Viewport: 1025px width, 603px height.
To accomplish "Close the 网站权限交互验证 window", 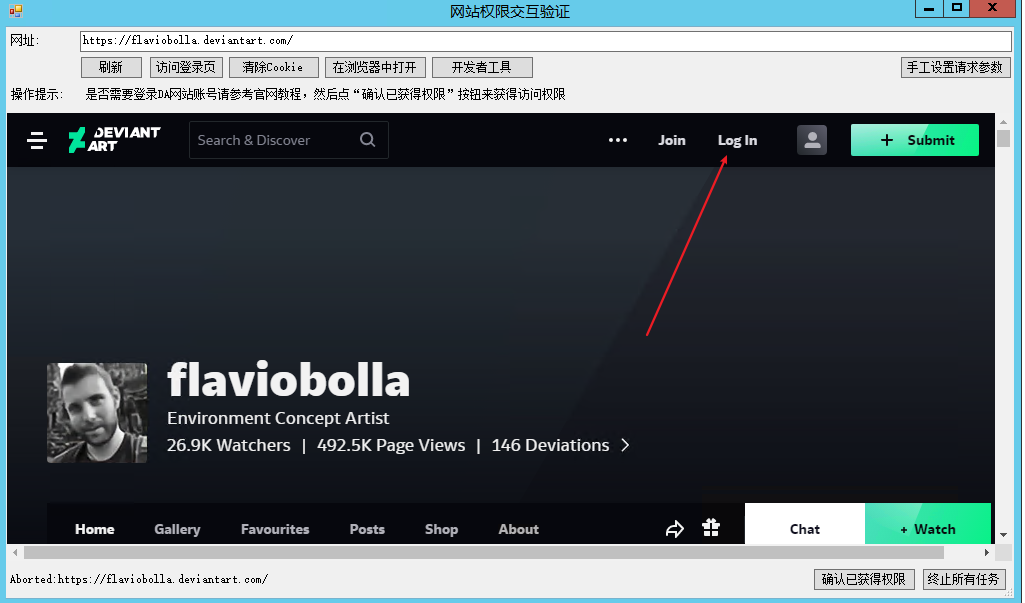I will [992, 9].
